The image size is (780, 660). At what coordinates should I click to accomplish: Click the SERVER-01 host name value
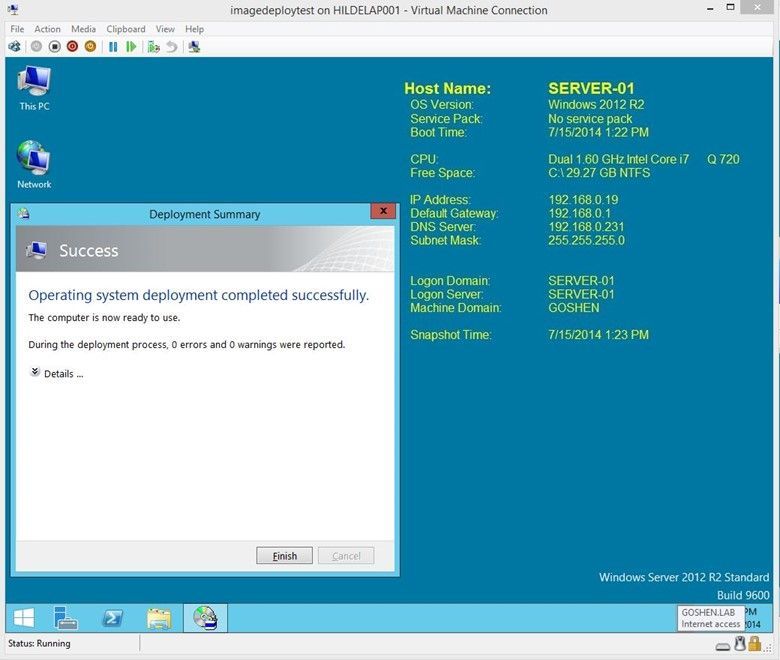[591, 89]
